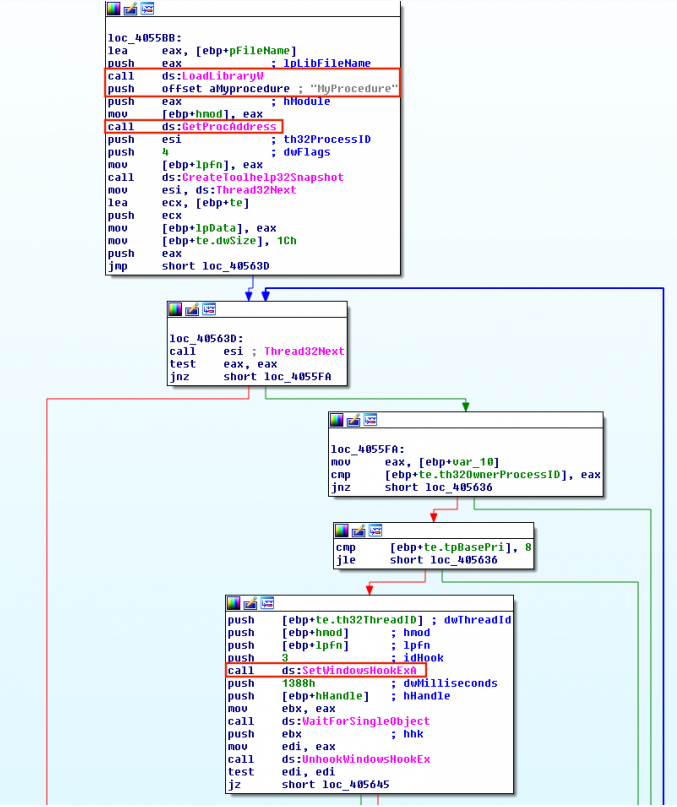Click the lpfn comment in hook block

(416, 645)
